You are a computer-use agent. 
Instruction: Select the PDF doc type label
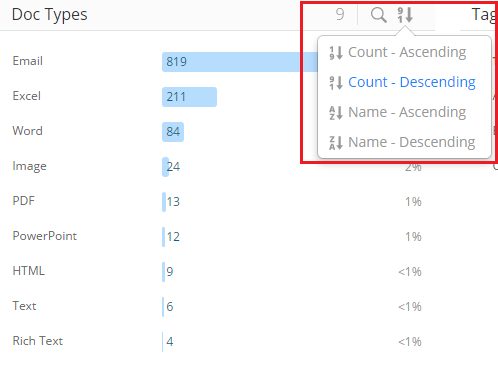point(23,201)
